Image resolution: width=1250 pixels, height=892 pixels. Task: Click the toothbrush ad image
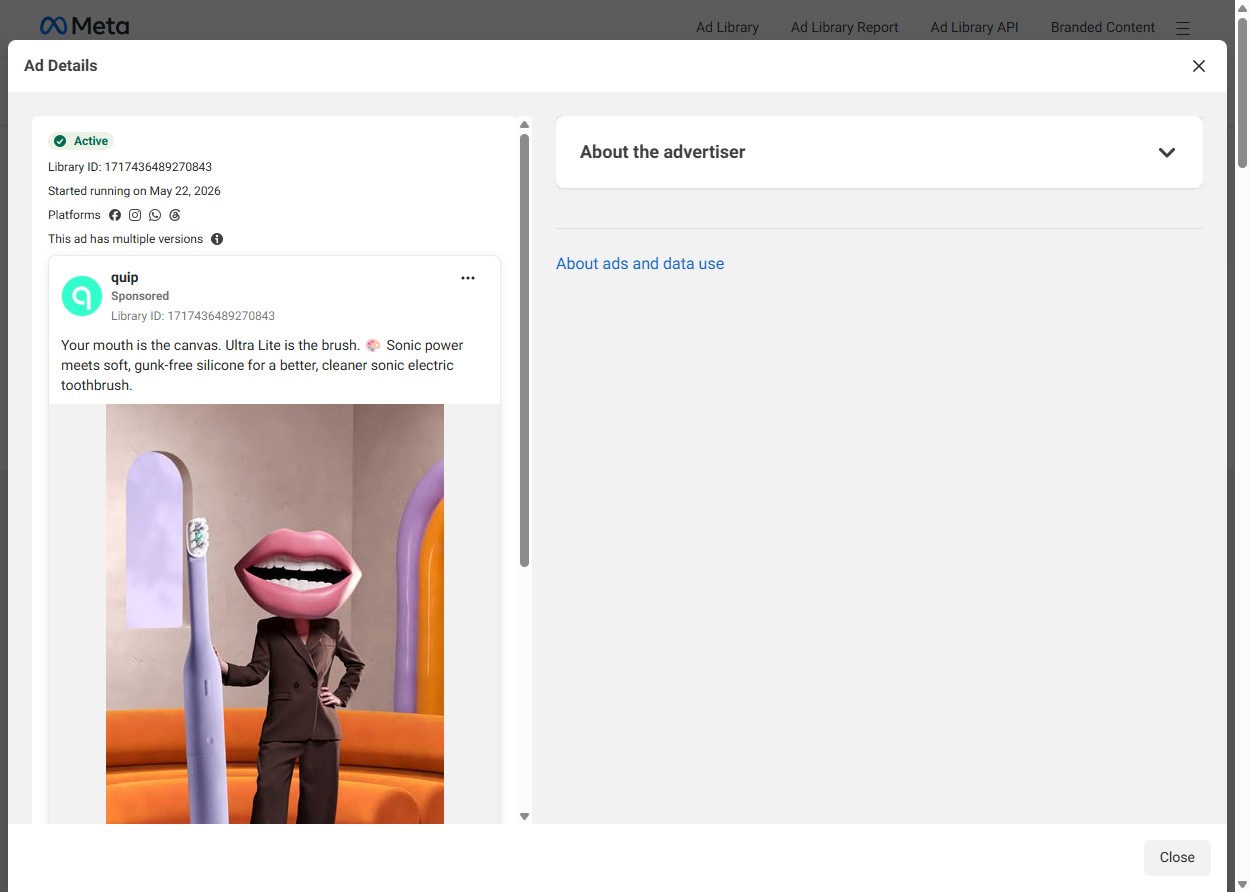tap(275, 614)
